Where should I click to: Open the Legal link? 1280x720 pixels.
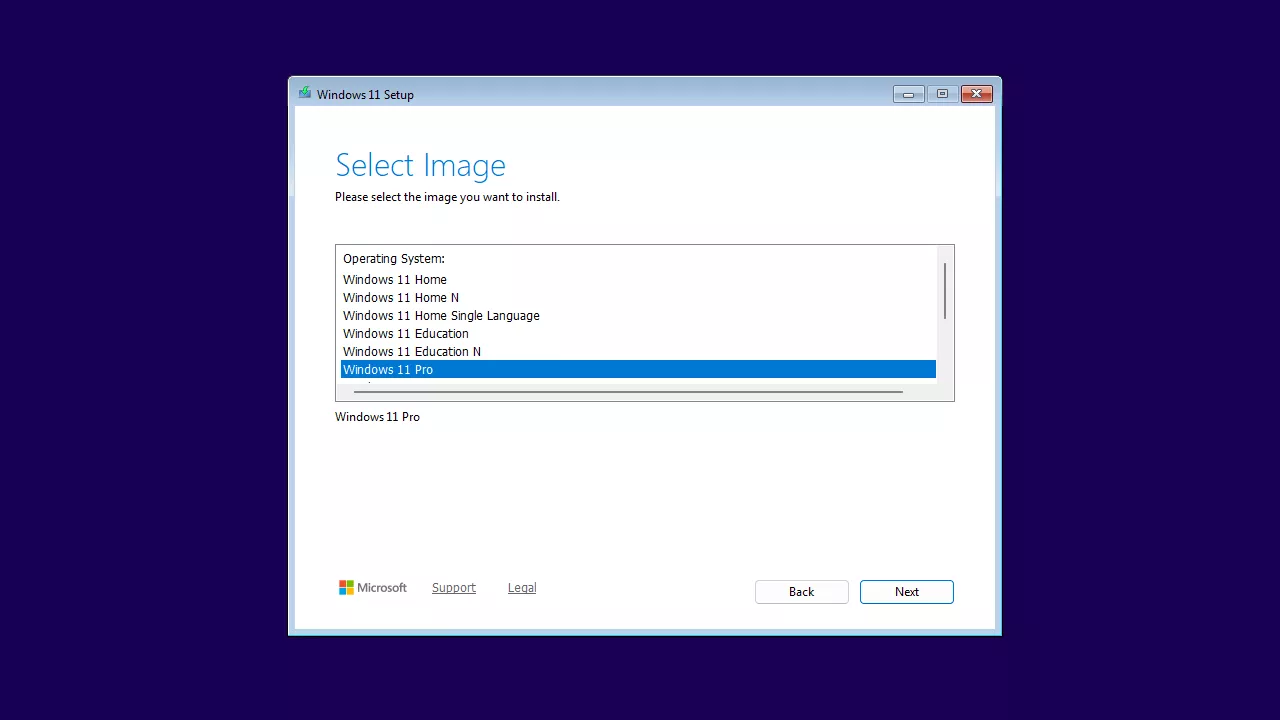[521, 587]
